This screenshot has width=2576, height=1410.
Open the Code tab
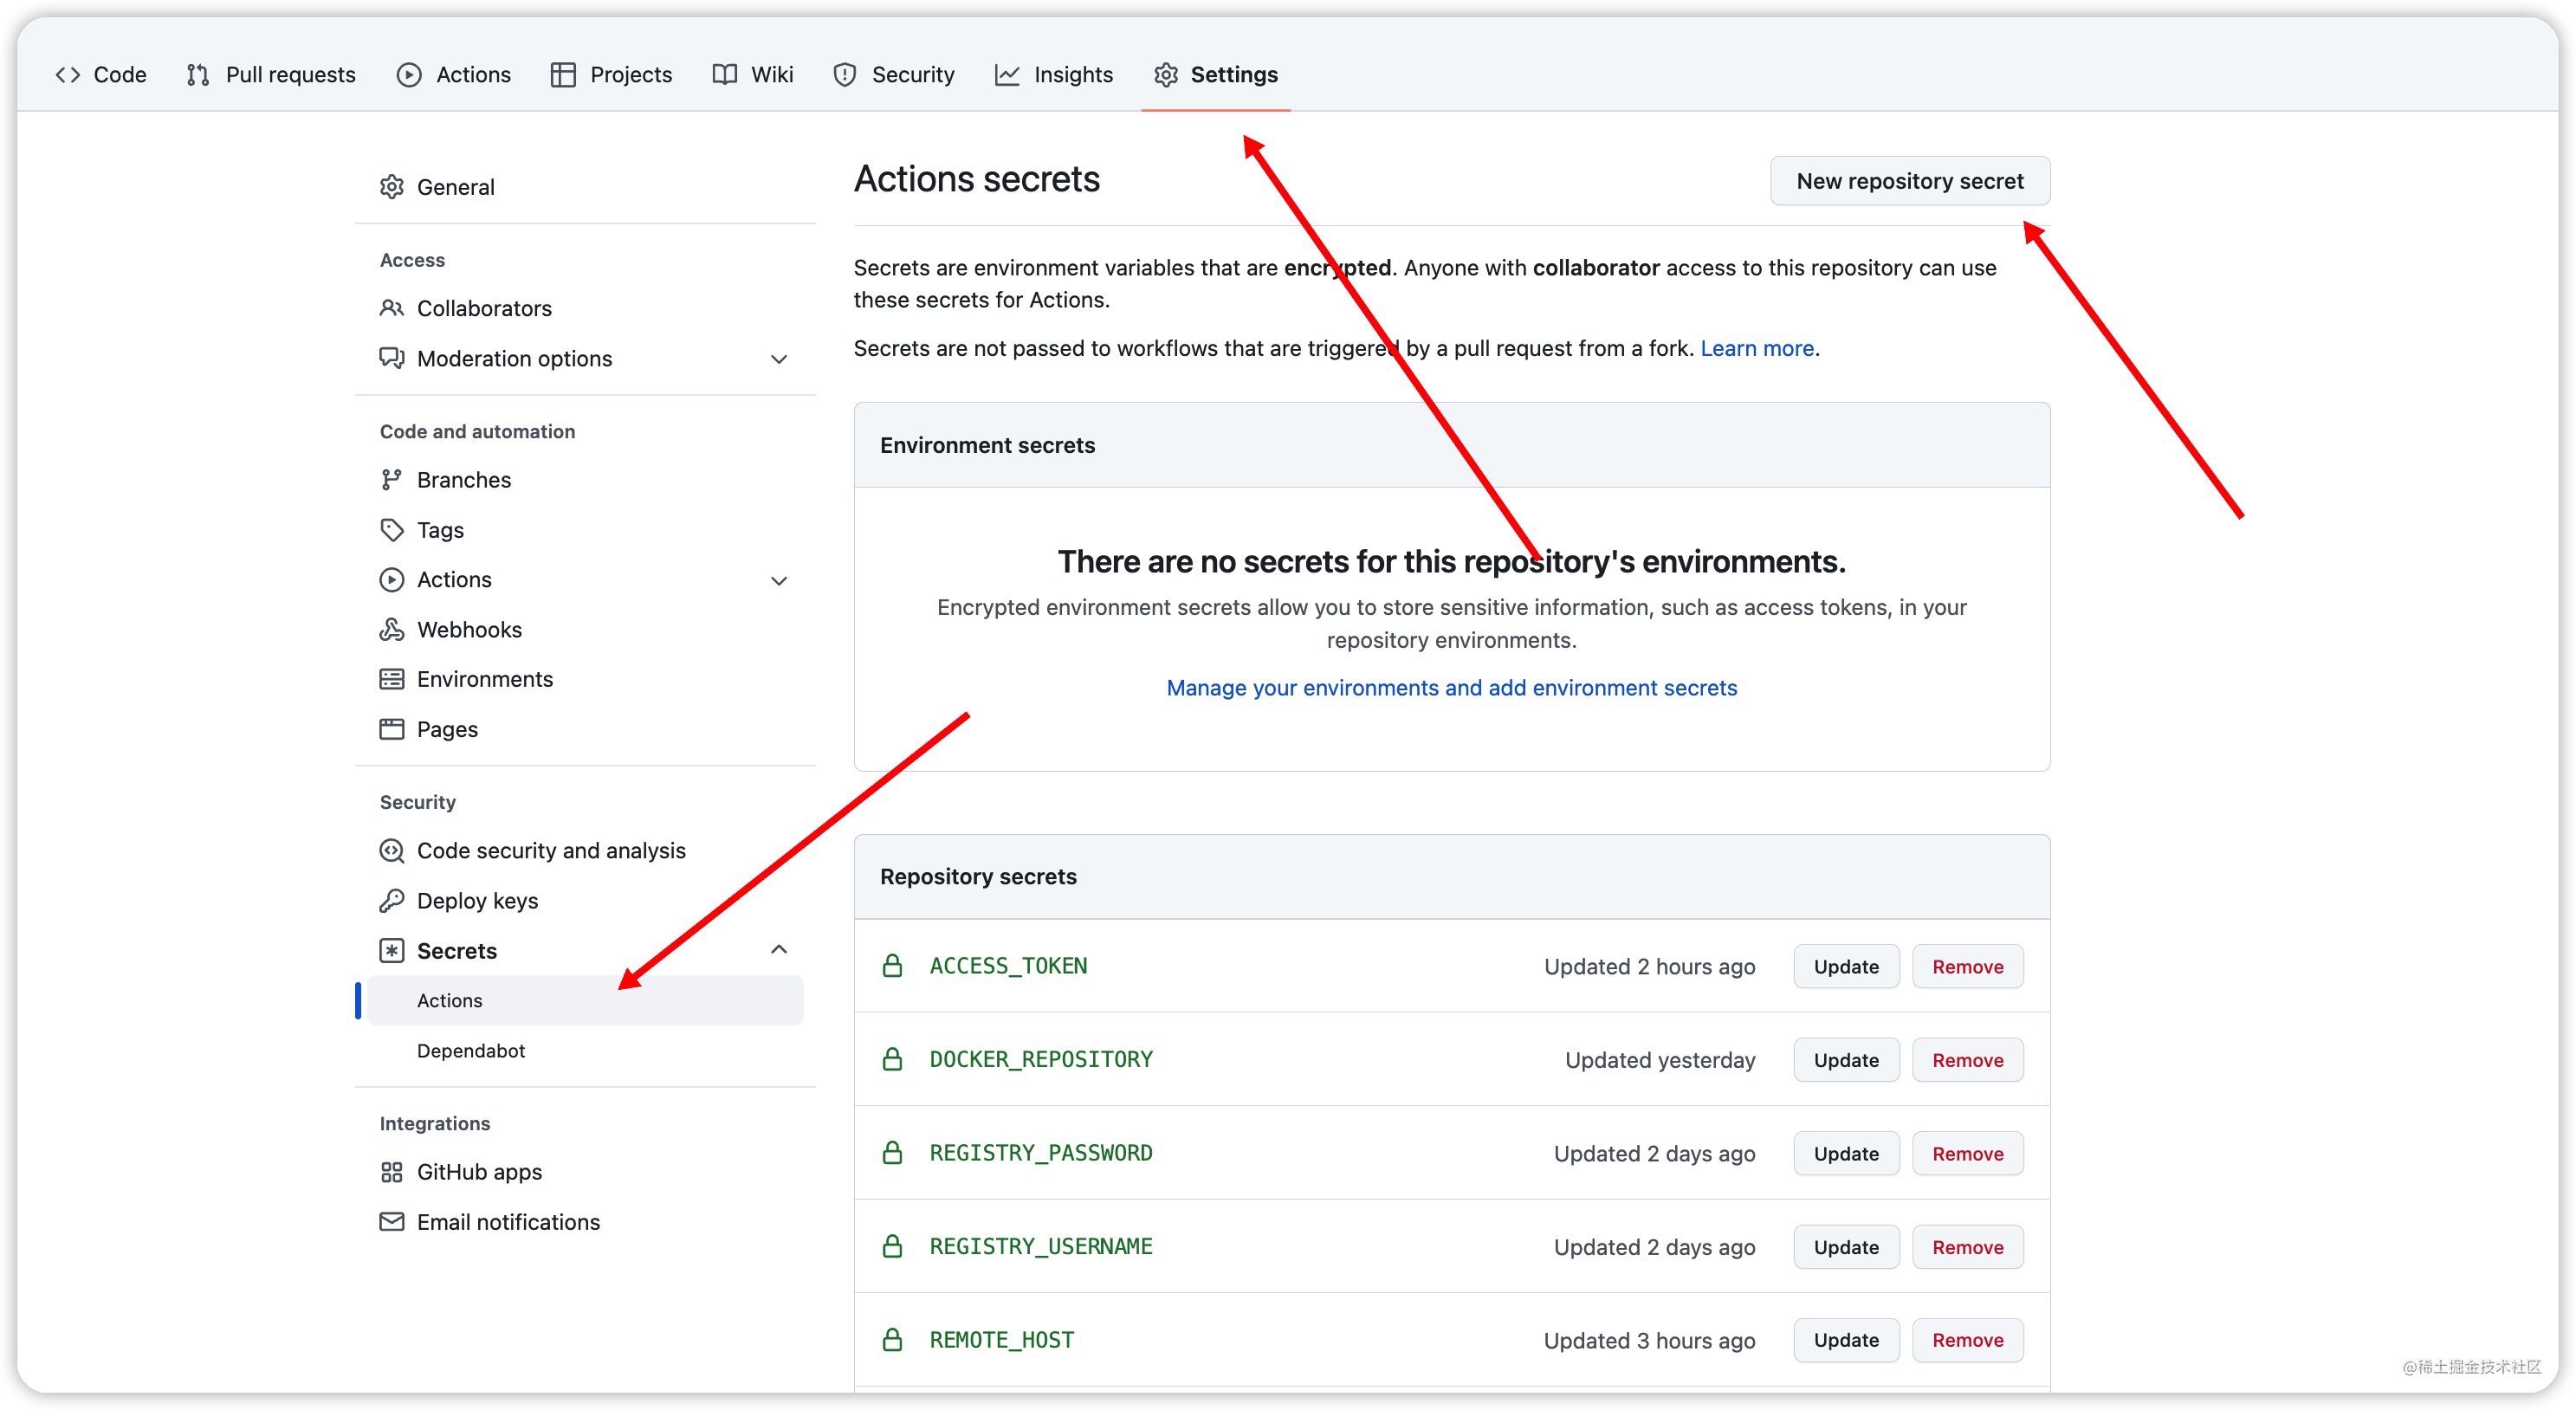pos(101,75)
